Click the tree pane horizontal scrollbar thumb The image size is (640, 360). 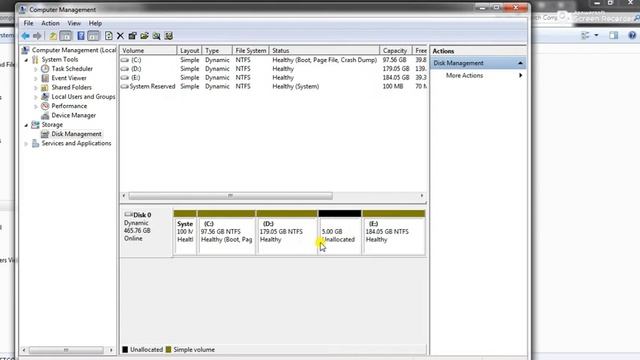[66, 350]
